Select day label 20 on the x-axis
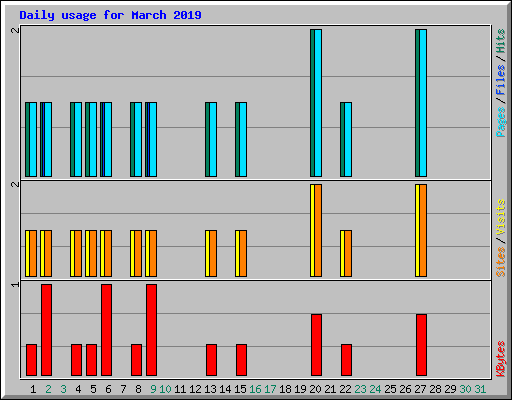The width and height of the screenshot is (512, 400). tap(315, 389)
